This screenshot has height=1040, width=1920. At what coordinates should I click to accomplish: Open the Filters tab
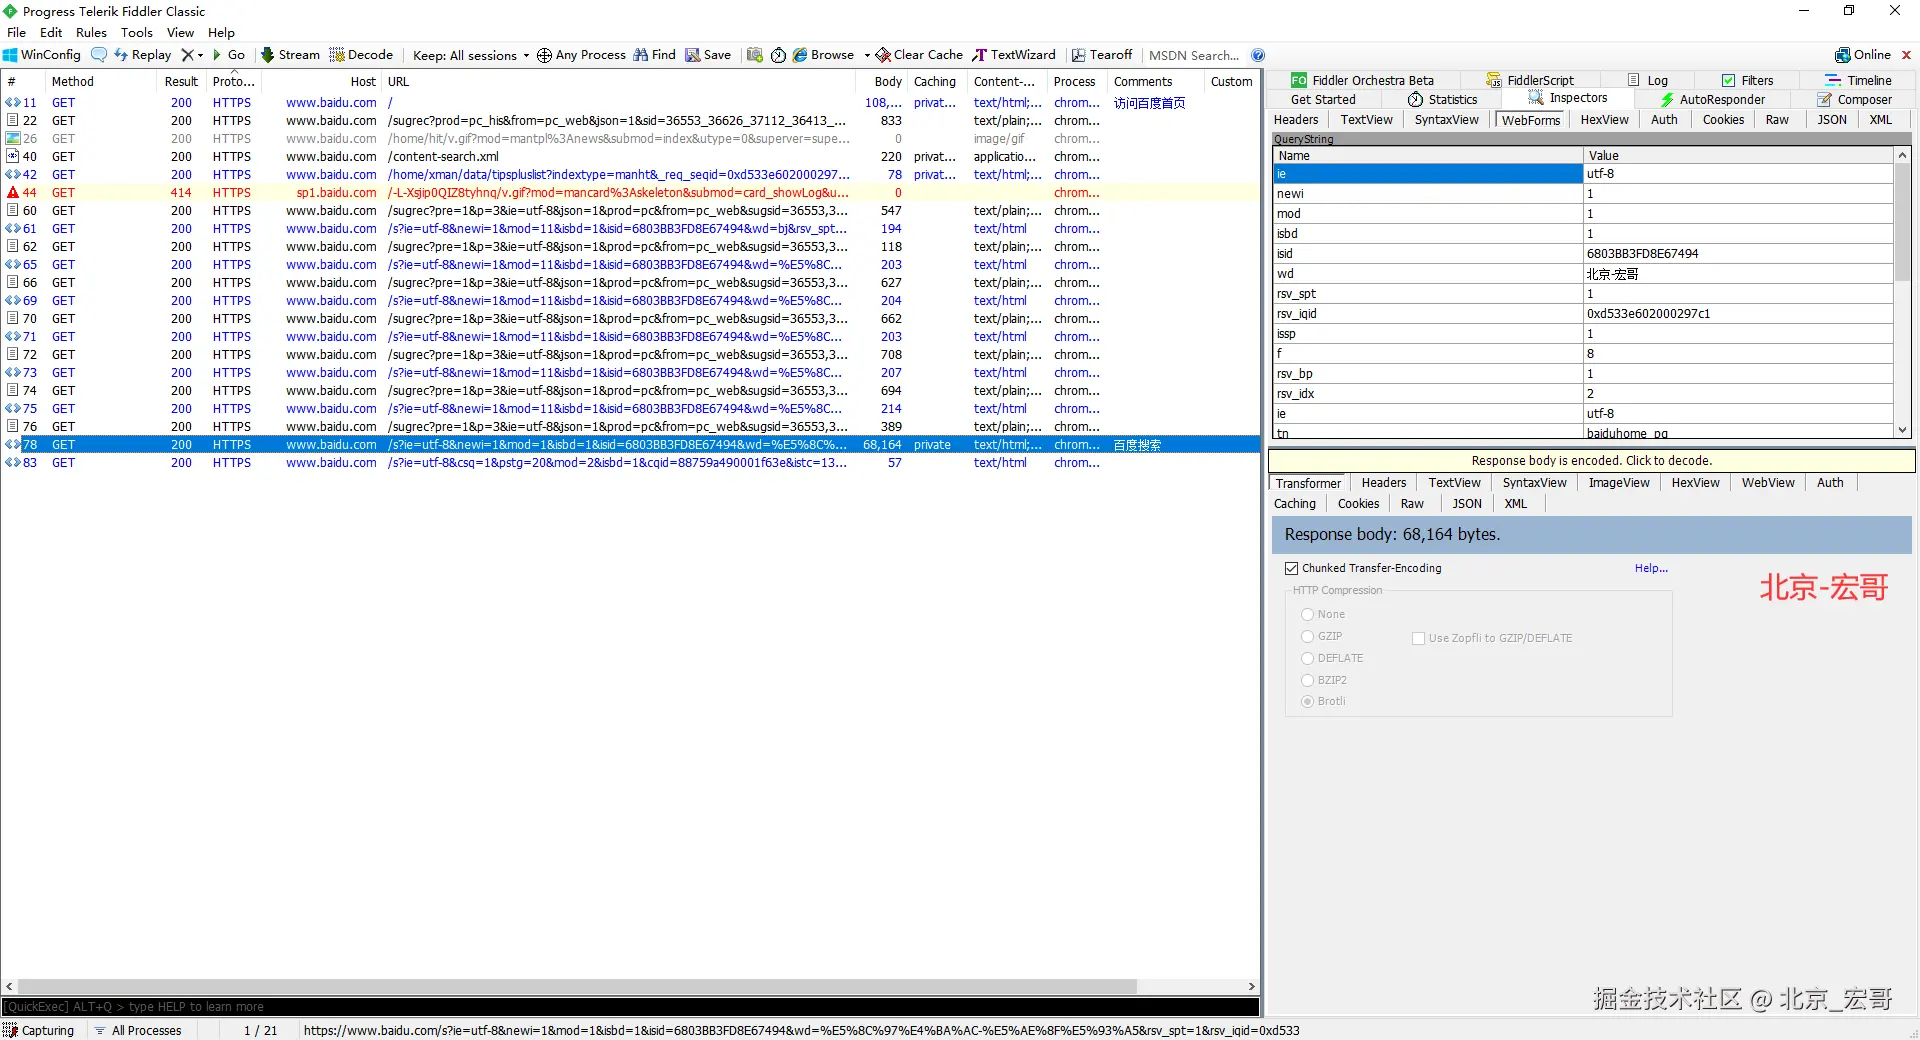click(1747, 80)
